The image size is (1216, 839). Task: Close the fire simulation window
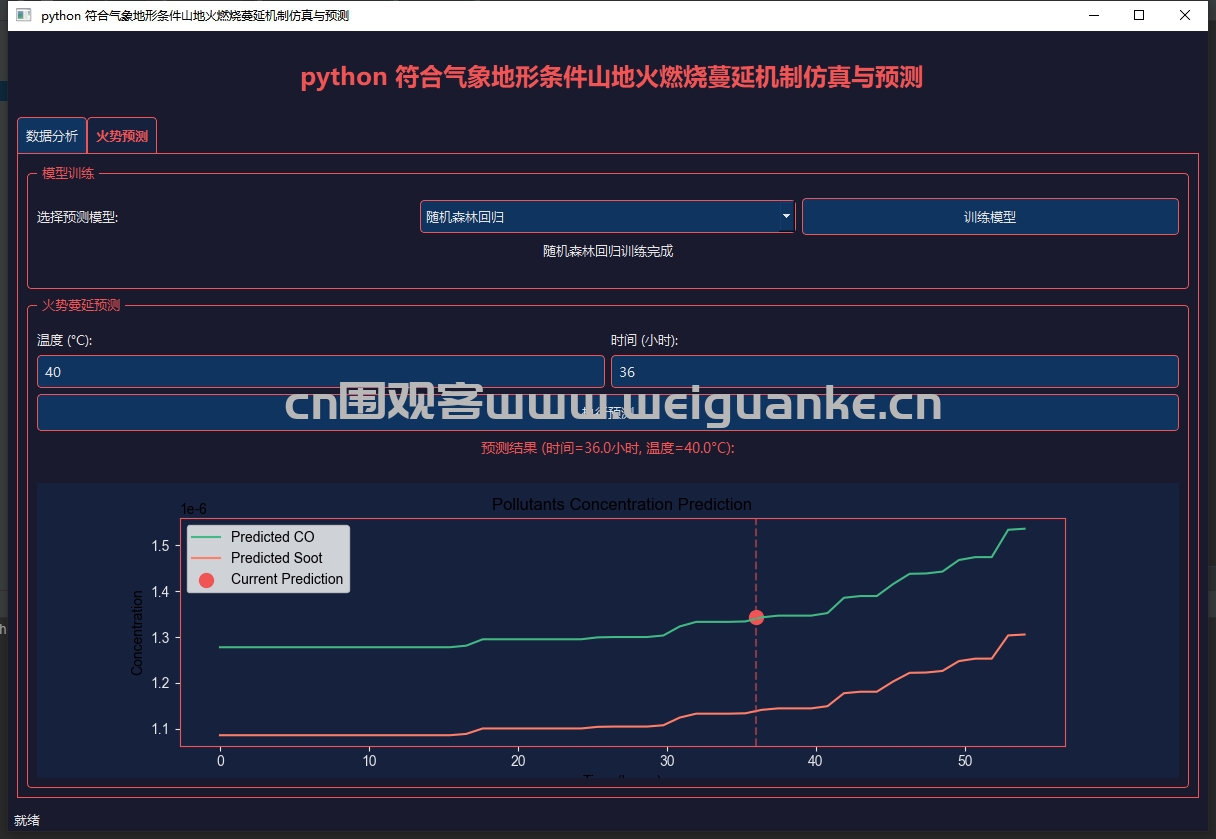[x=1185, y=16]
